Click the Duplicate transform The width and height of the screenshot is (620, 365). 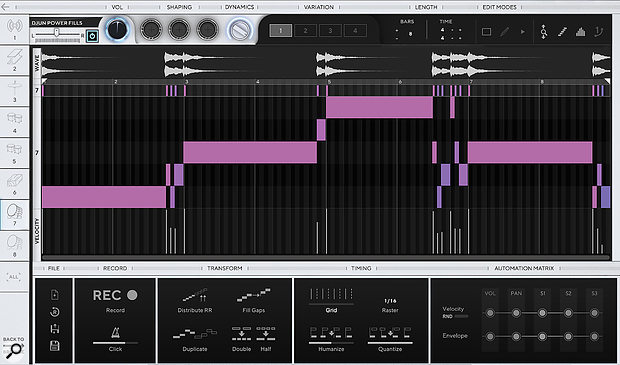[195, 339]
